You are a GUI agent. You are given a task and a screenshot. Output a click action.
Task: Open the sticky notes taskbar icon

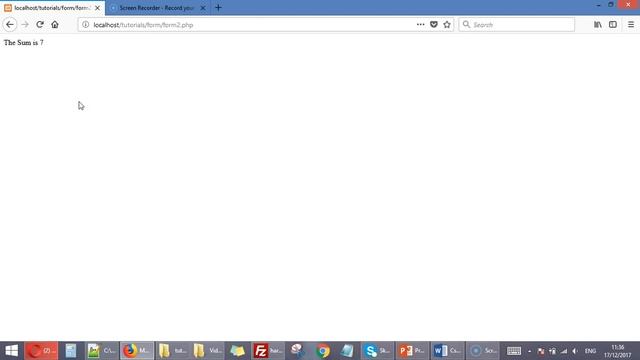click(x=237, y=351)
